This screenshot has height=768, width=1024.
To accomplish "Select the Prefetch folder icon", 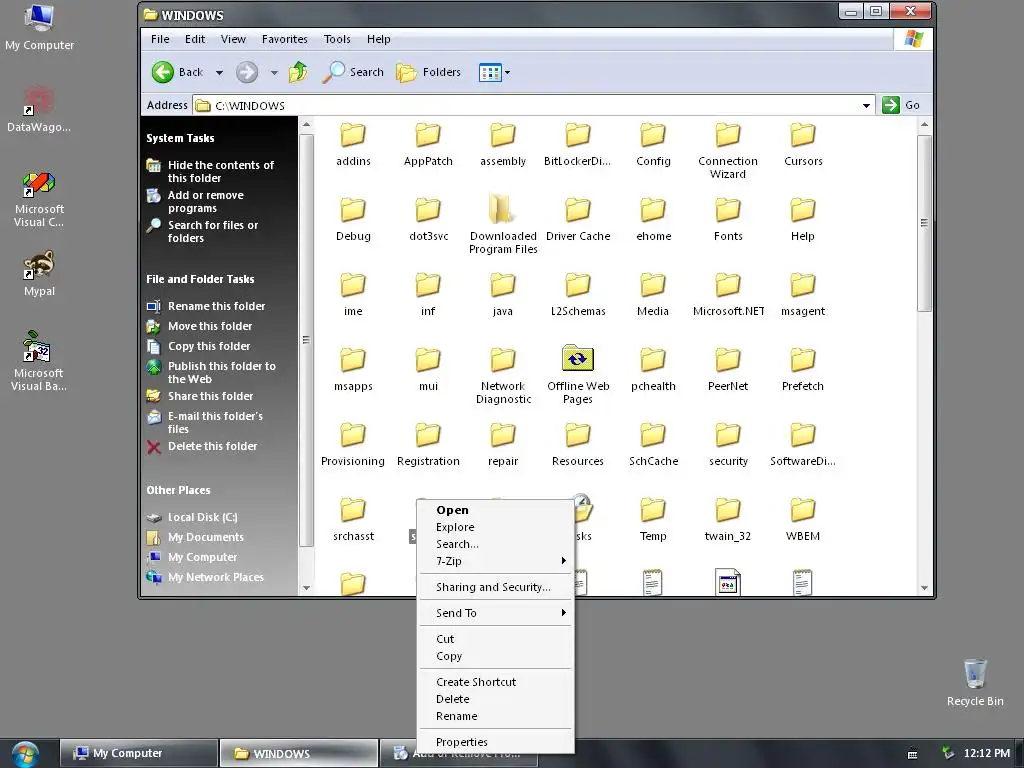I will (803, 360).
